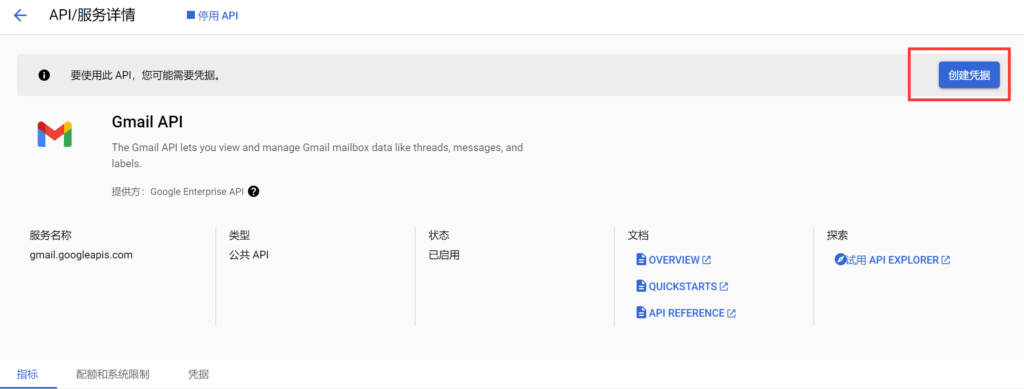The width and height of the screenshot is (1024, 389).
Task: Click the 公共 API type value
Action: (249, 255)
